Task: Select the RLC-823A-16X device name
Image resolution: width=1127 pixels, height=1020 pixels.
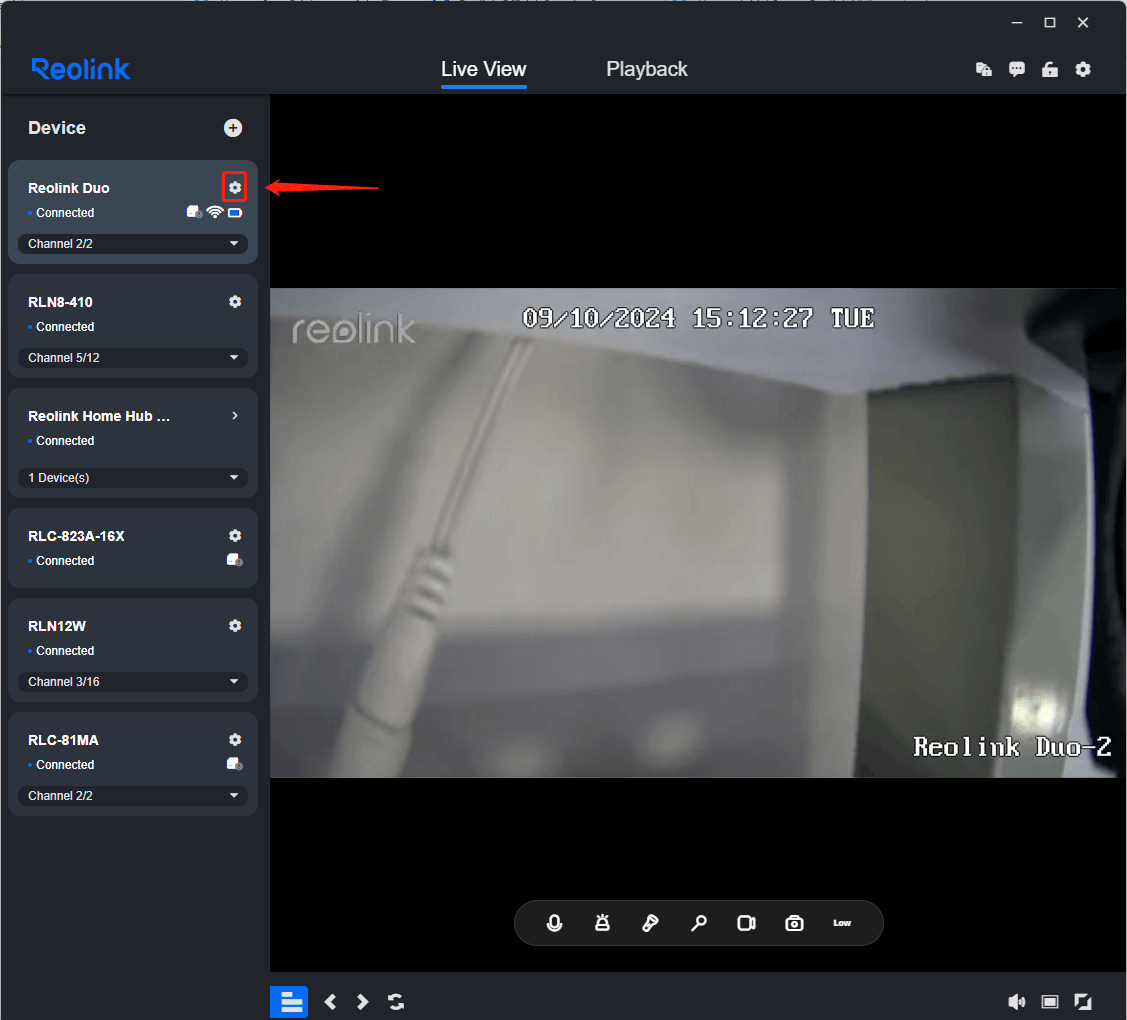Action: click(x=76, y=536)
